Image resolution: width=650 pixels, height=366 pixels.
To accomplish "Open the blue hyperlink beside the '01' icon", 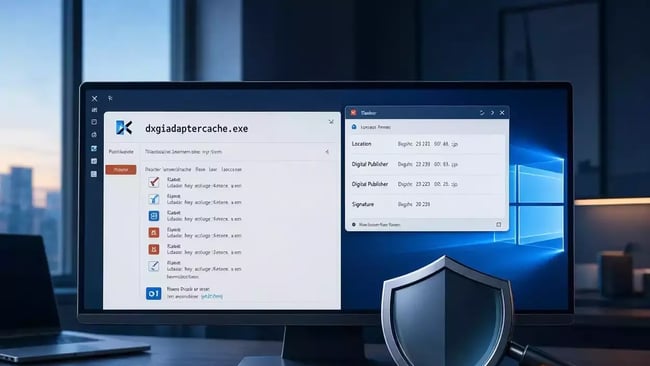I will coord(212,296).
